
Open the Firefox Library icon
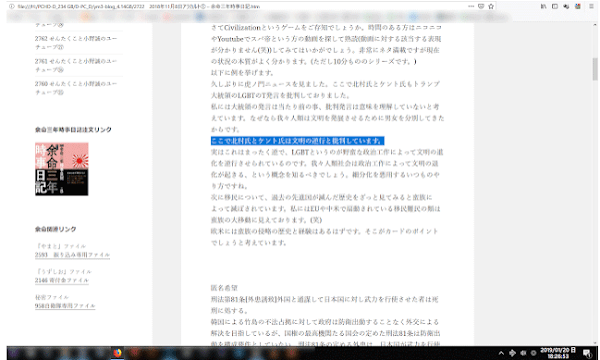point(543,7)
